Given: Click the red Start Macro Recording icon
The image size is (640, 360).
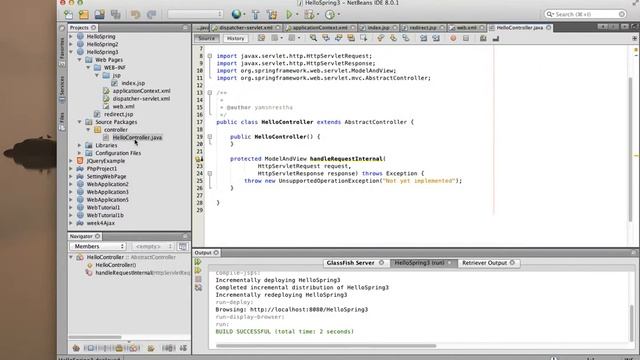Looking at the screenshot, I should pos(453,38).
